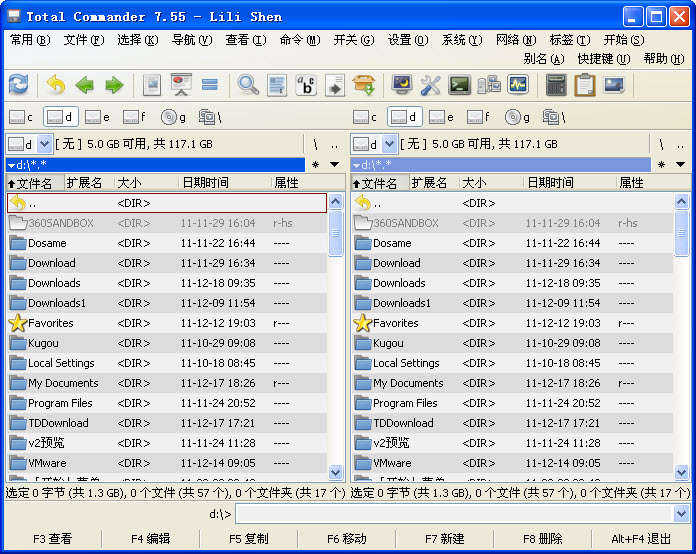Switch left panel to drive c
Screen dimensions: 696x554
22,117
